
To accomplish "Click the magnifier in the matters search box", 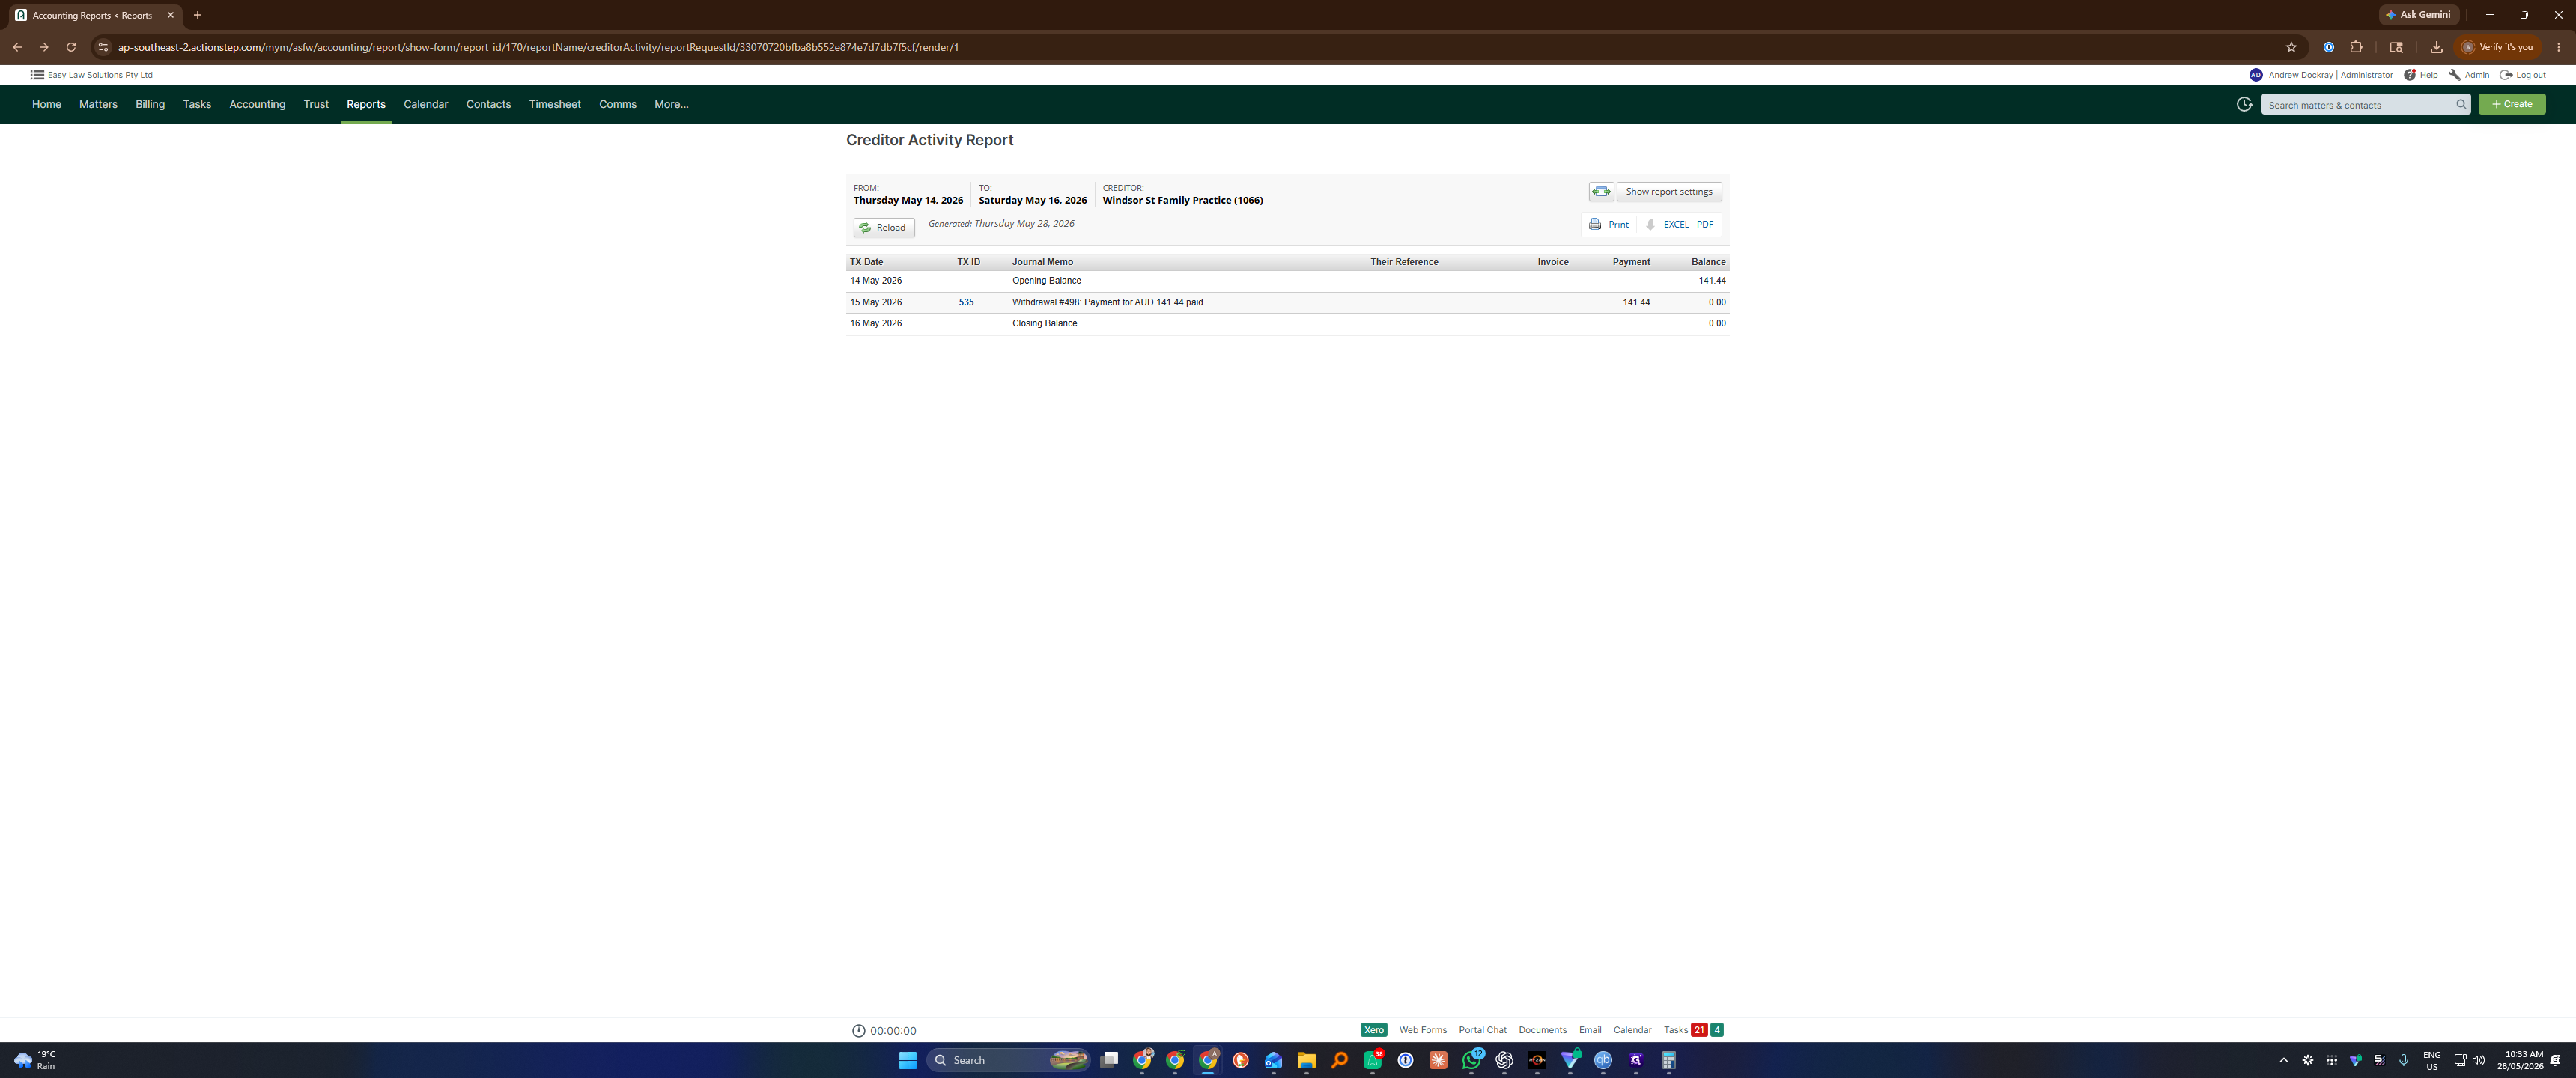I will pyautogui.click(x=2461, y=104).
